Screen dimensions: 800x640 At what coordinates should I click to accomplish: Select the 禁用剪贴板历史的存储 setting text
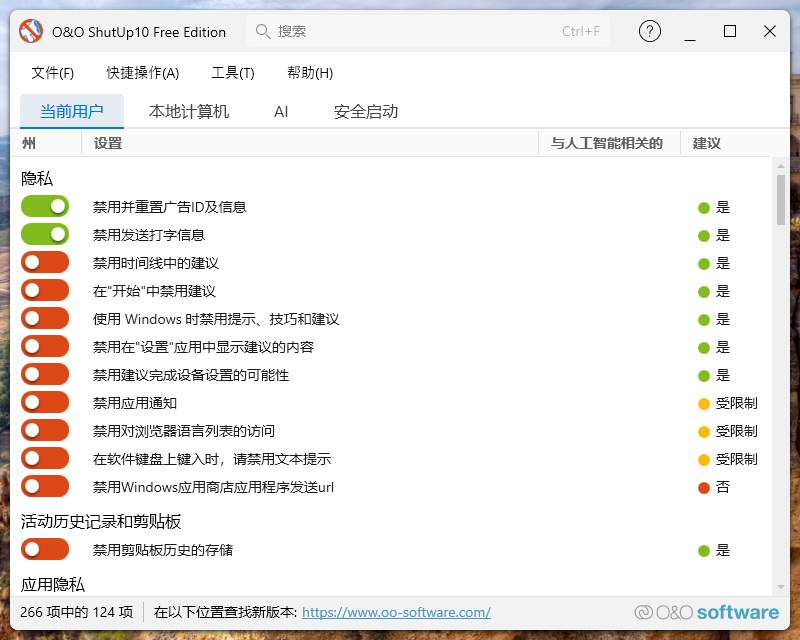tap(163, 550)
